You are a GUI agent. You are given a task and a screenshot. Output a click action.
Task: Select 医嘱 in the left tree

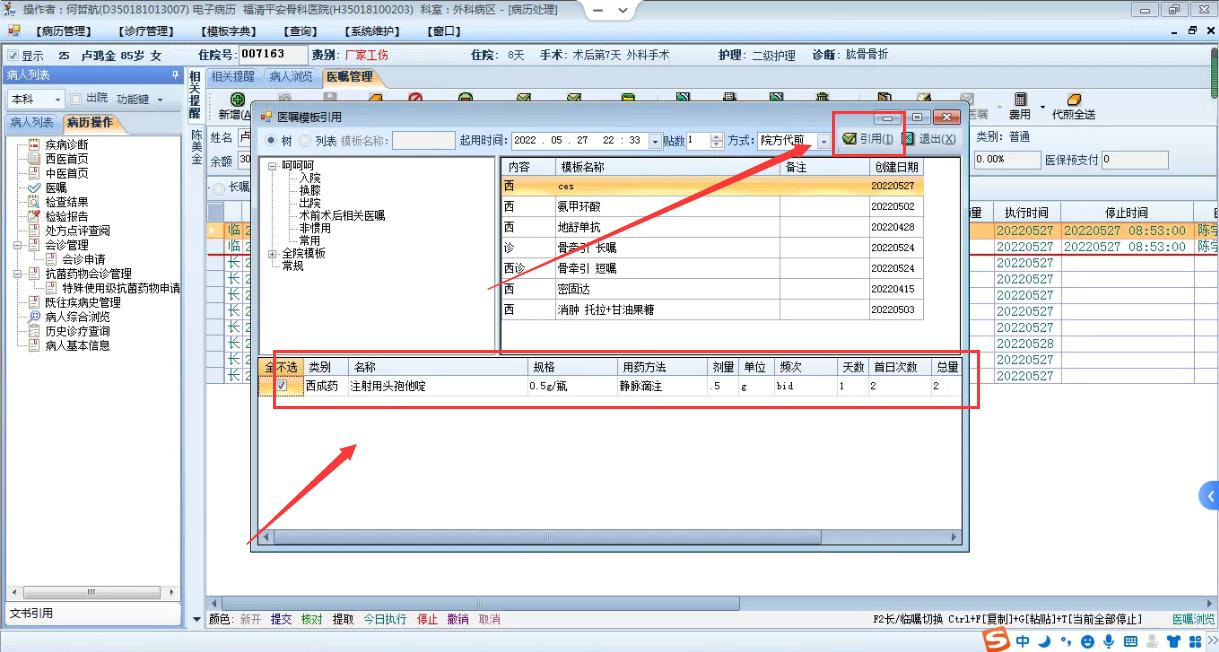coord(55,187)
